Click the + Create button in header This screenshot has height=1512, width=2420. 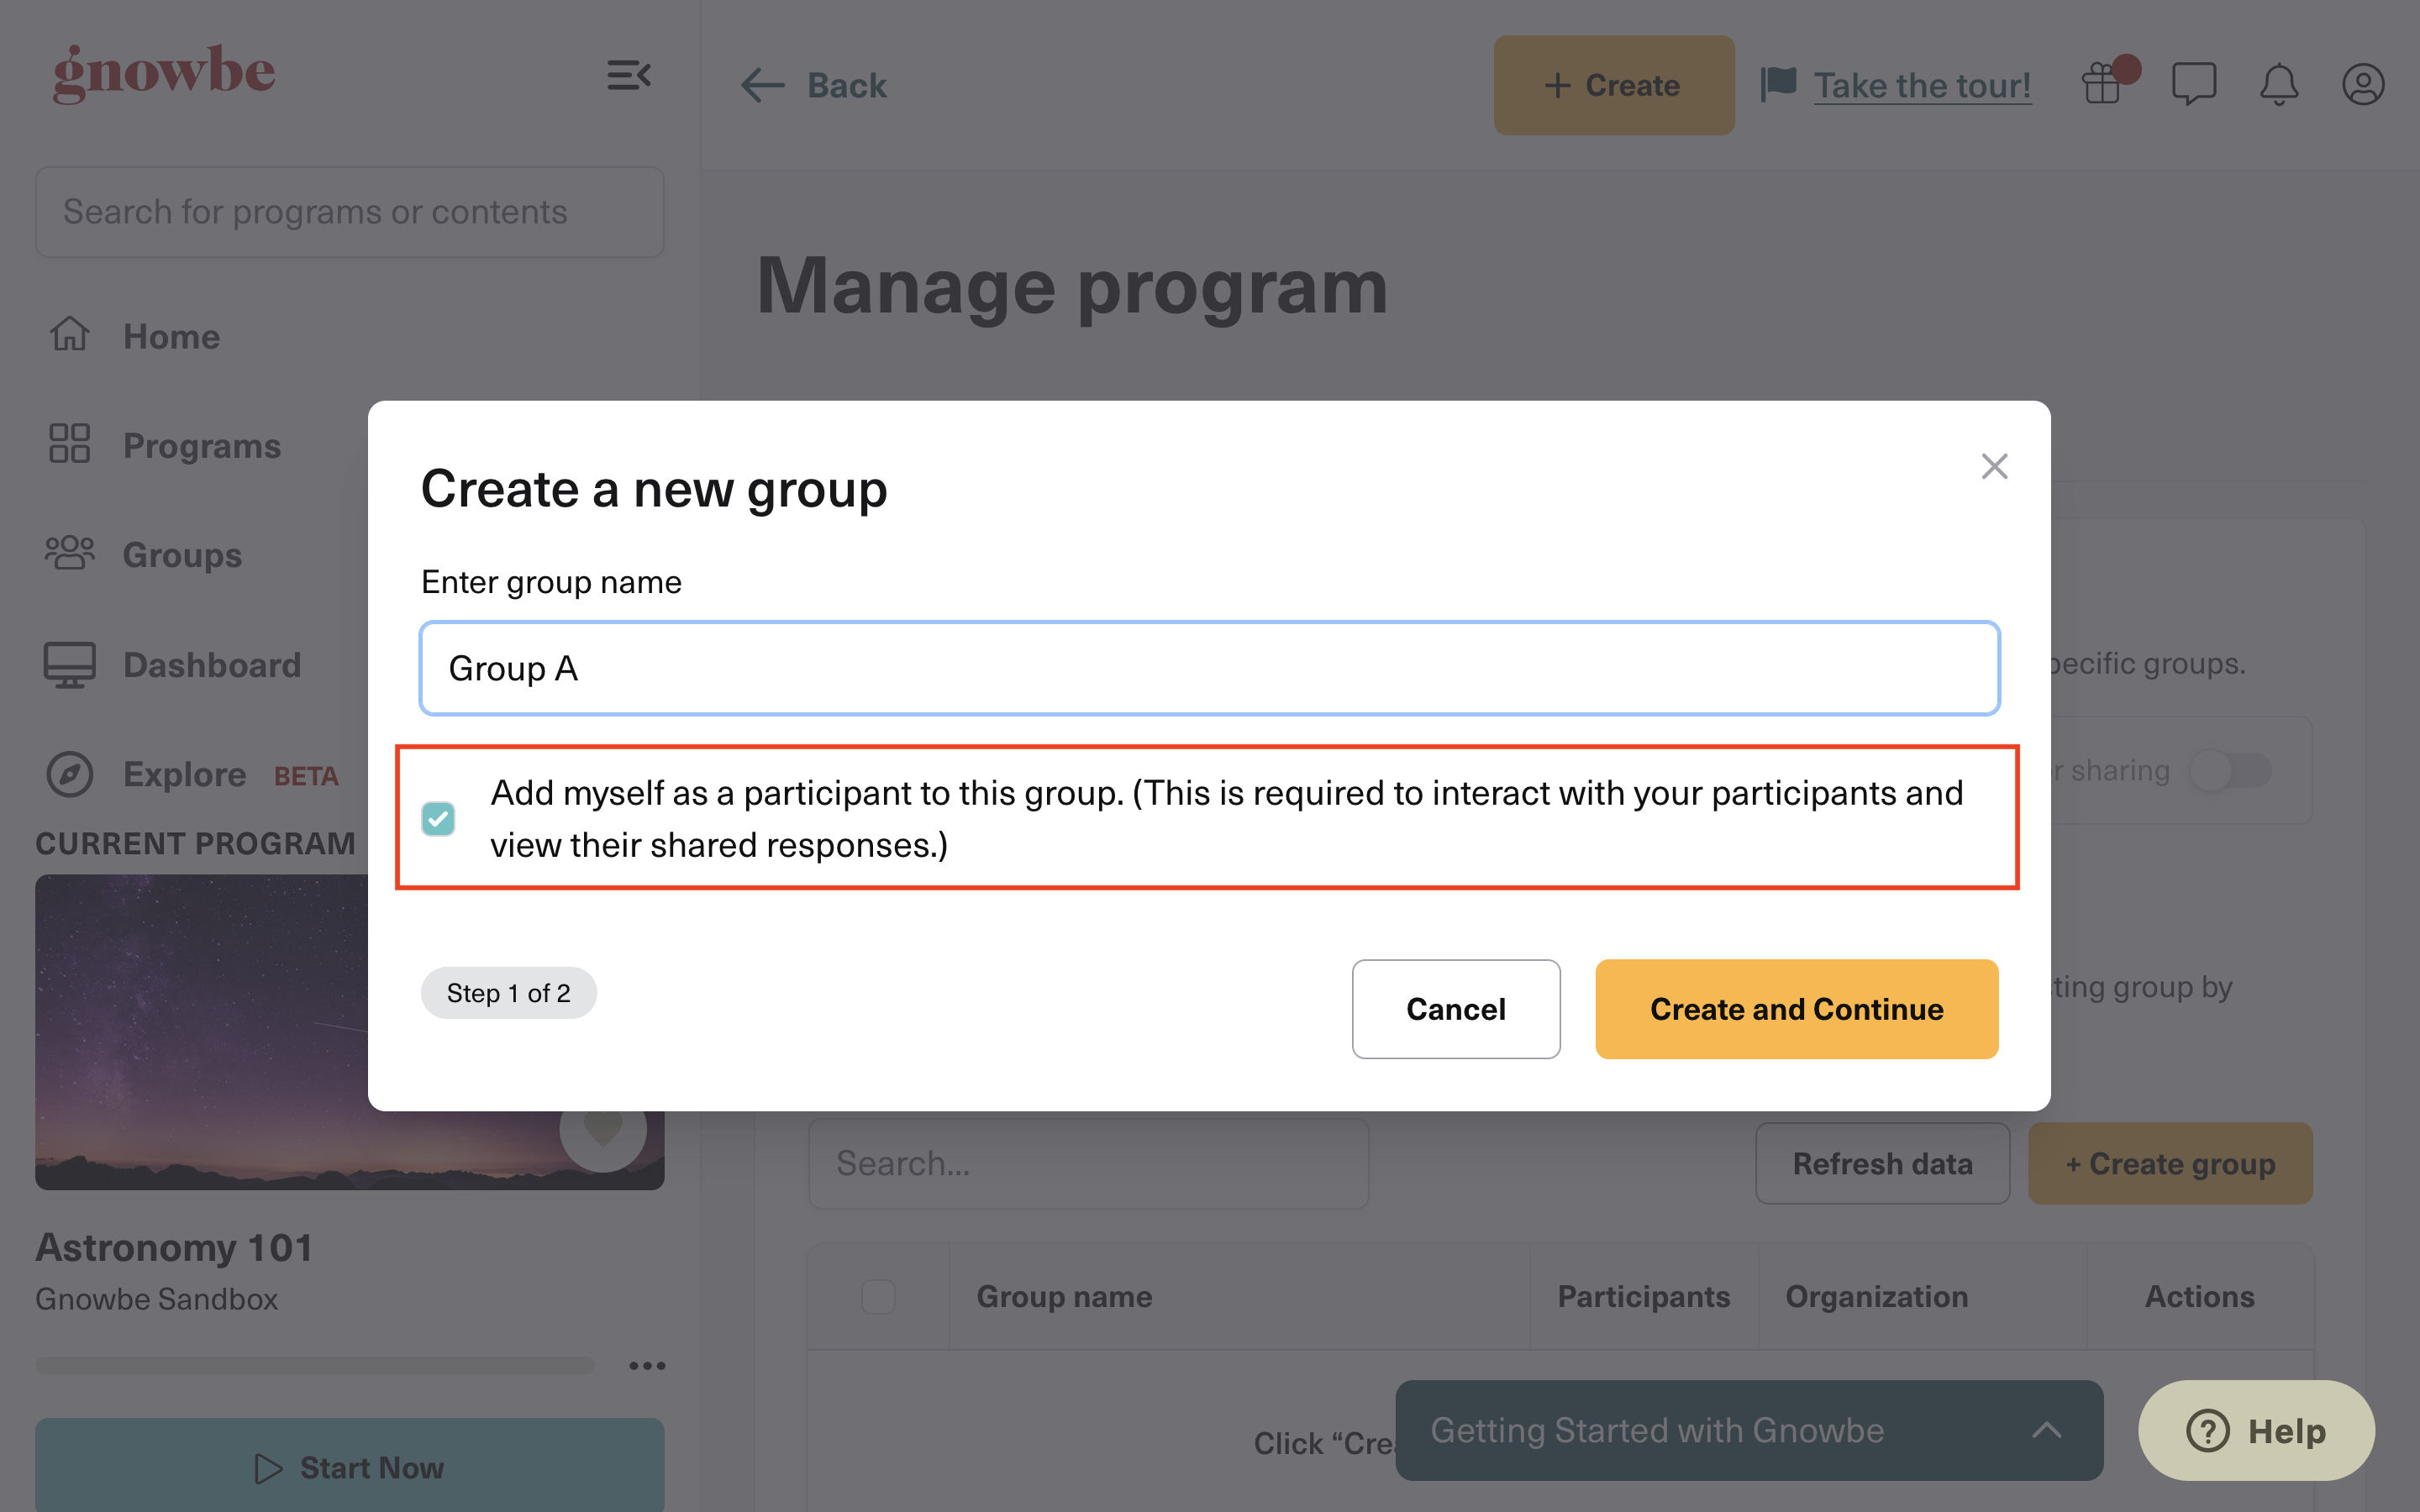(x=1613, y=85)
